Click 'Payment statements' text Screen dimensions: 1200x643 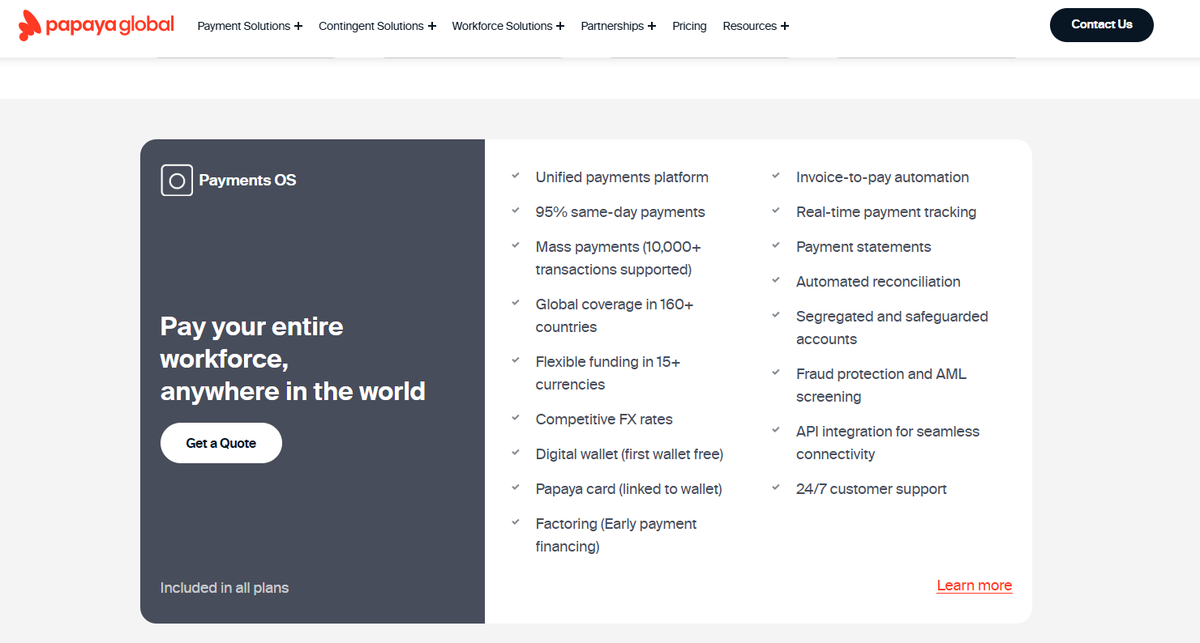pos(863,247)
